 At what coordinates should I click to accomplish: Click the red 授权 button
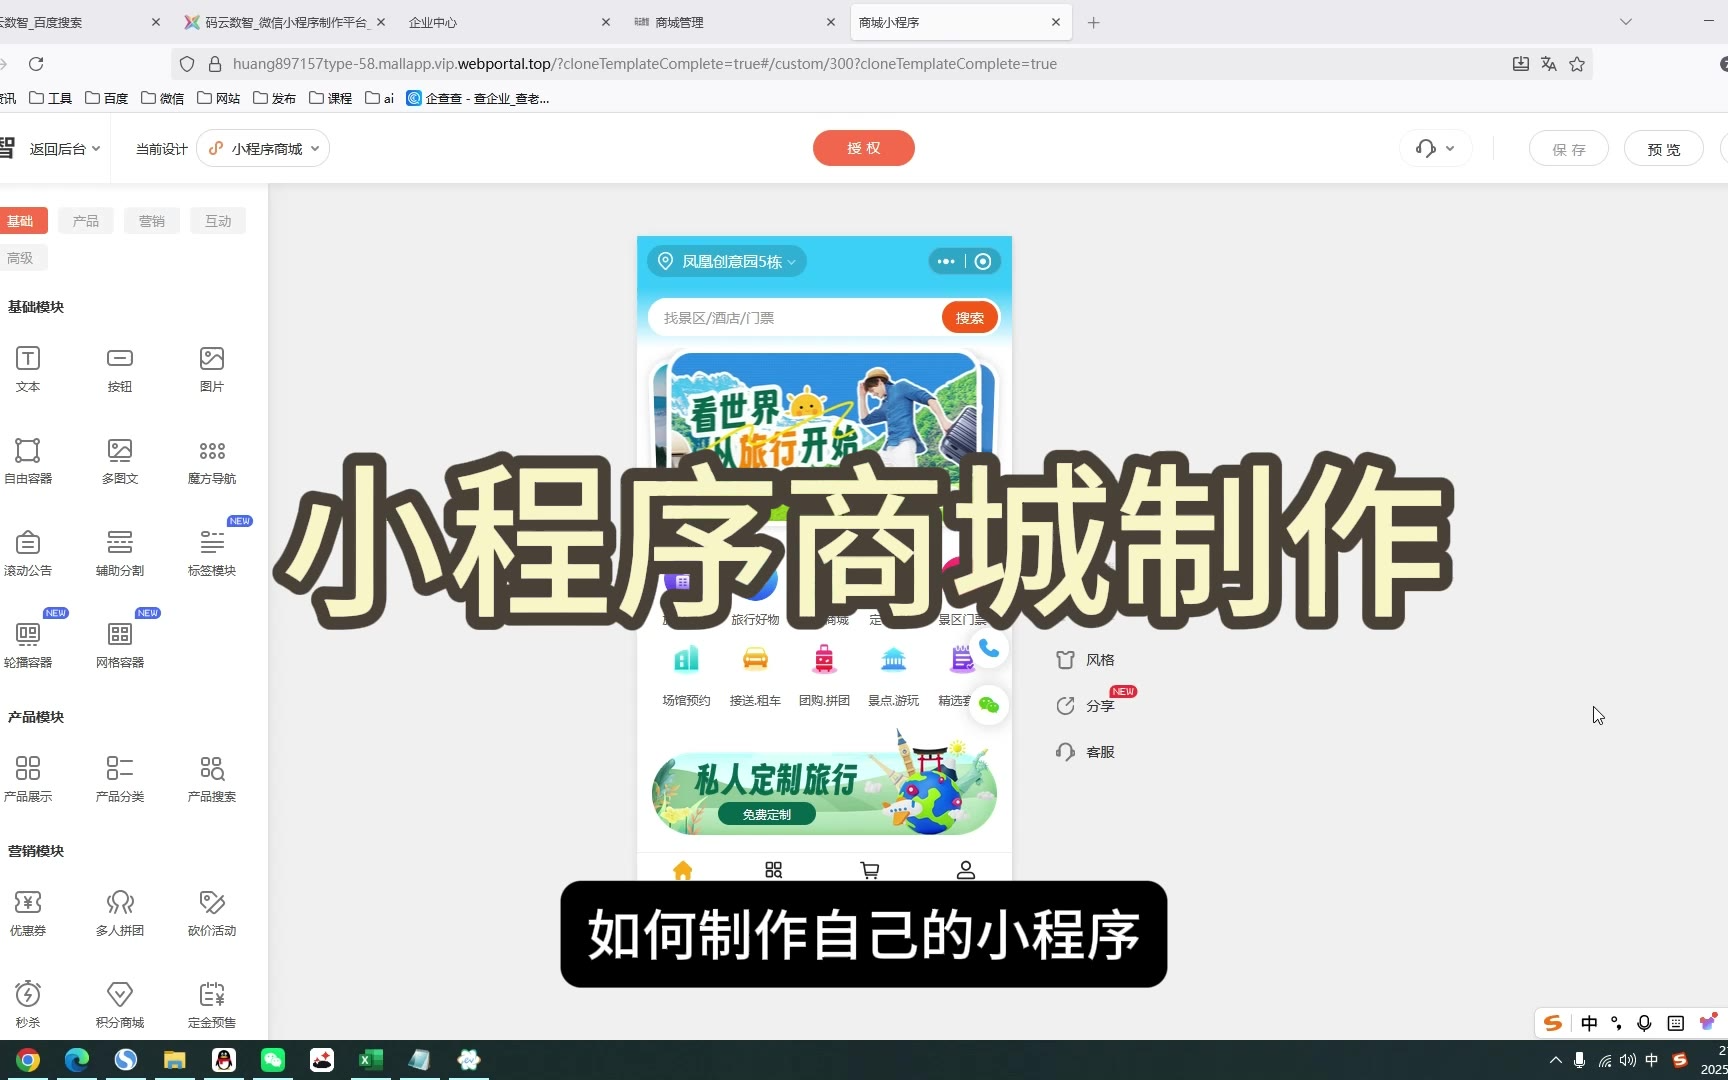(864, 148)
